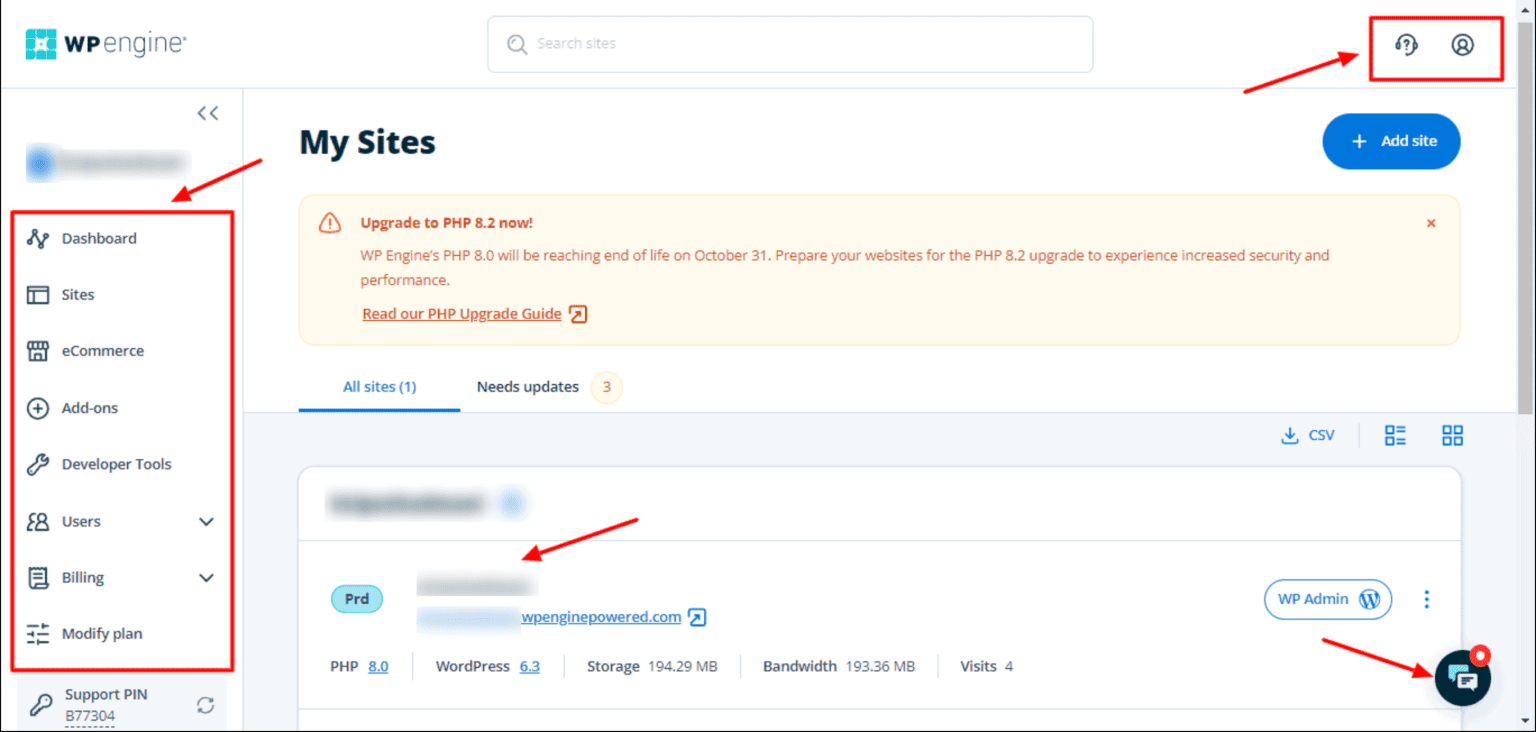Dismiss the PHP 8.2 upgrade banner
Screen dimensions: 1536x732
click(1431, 223)
